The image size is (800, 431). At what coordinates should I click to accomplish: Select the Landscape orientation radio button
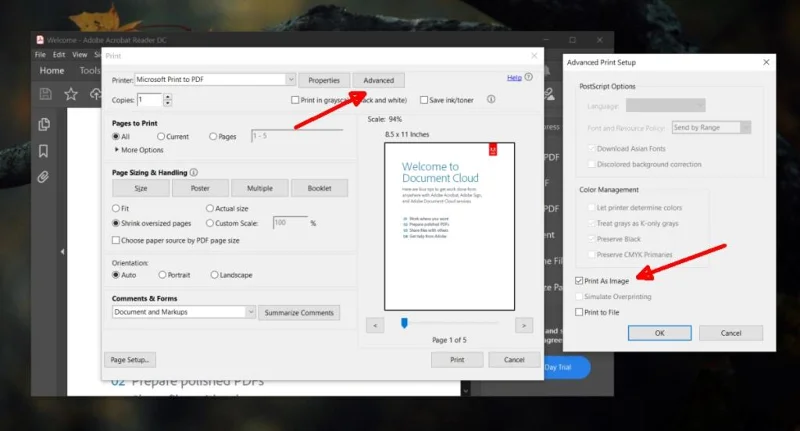(214, 275)
